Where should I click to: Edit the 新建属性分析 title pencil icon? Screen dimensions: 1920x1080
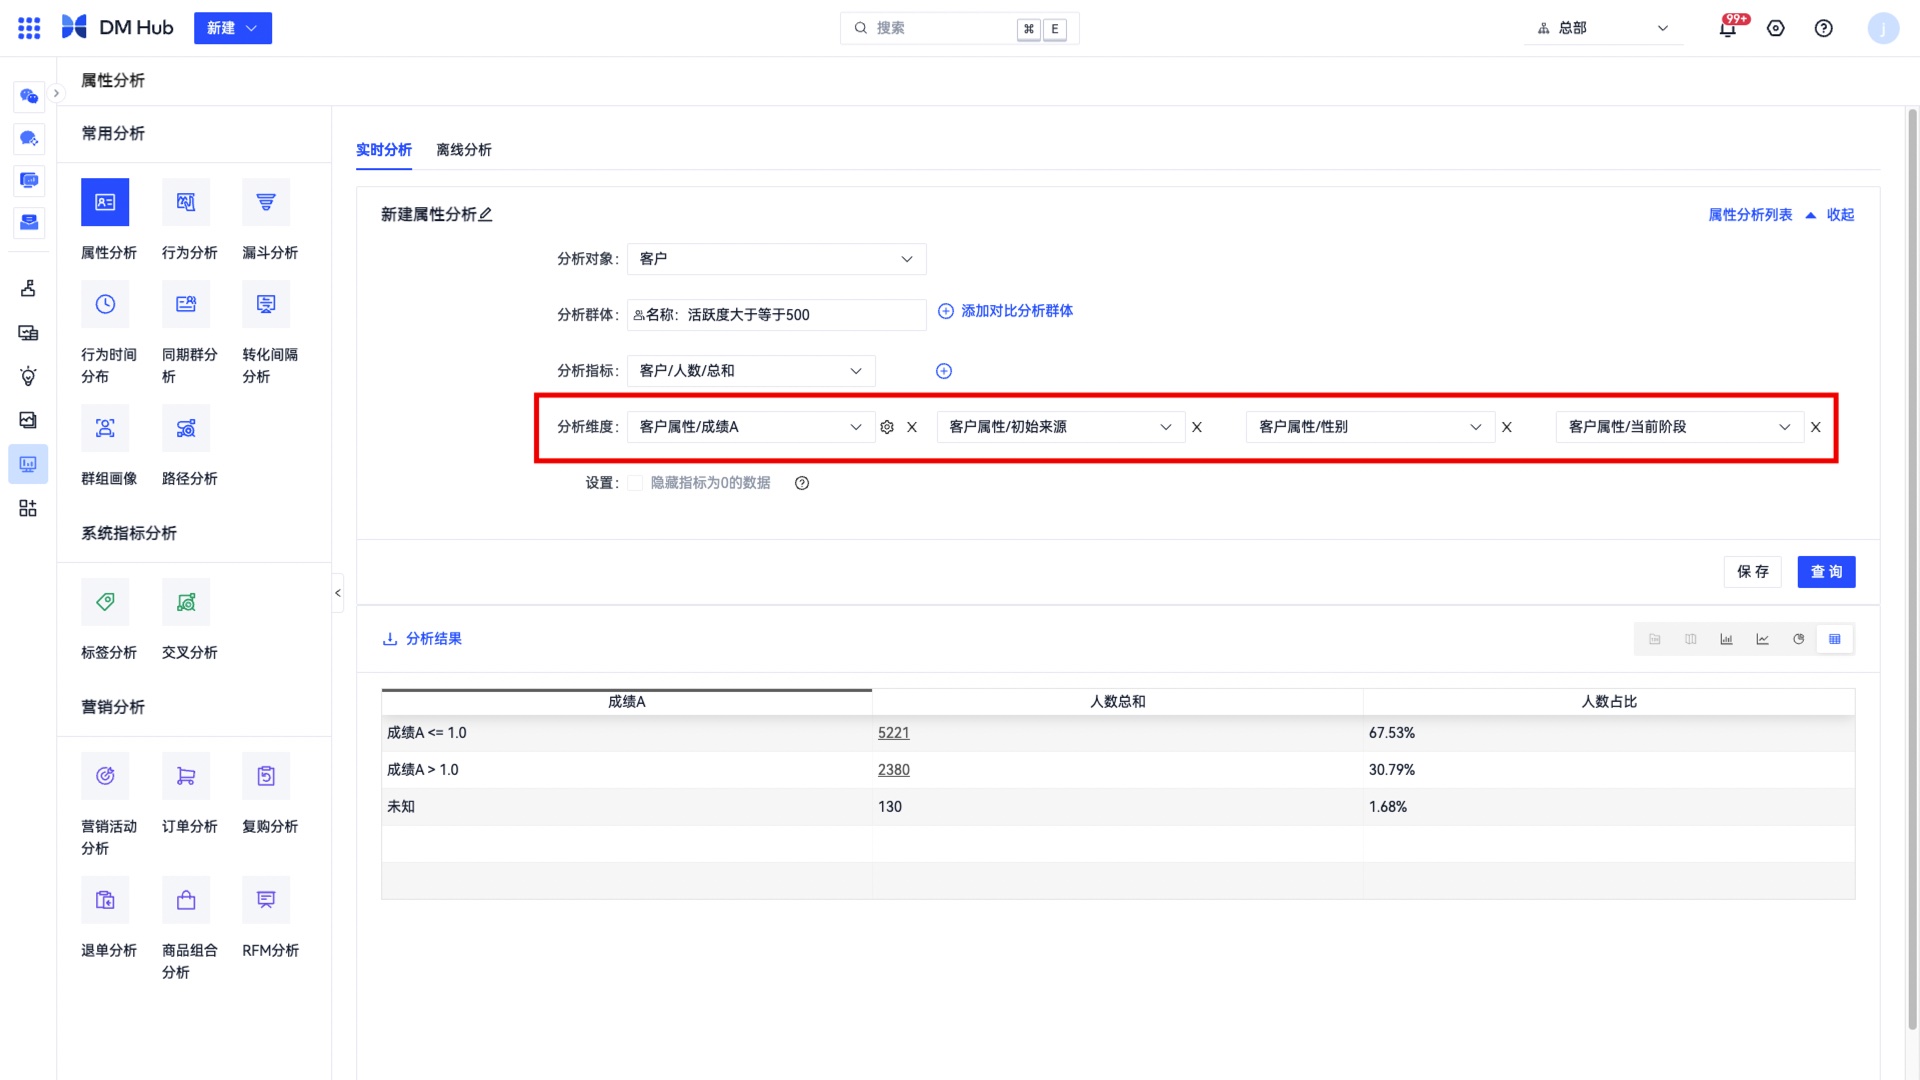pyautogui.click(x=486, y=214)
